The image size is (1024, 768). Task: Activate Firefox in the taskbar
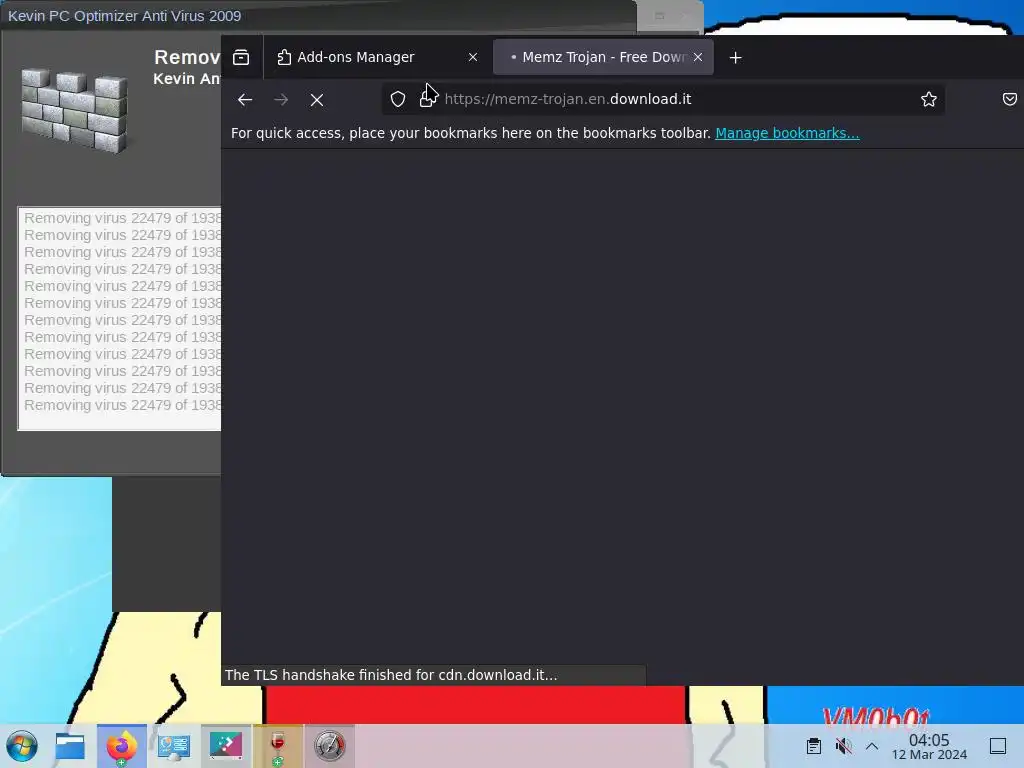coord(121,746)
